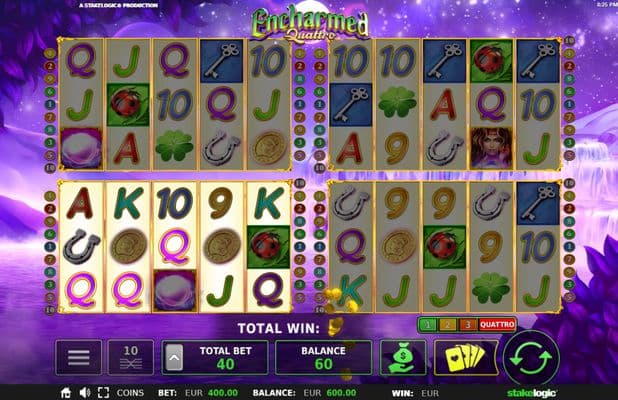This screenshot has width=618, height=400.
Task: Open the 10 paylines selector
Action: [x=131, y=357]
